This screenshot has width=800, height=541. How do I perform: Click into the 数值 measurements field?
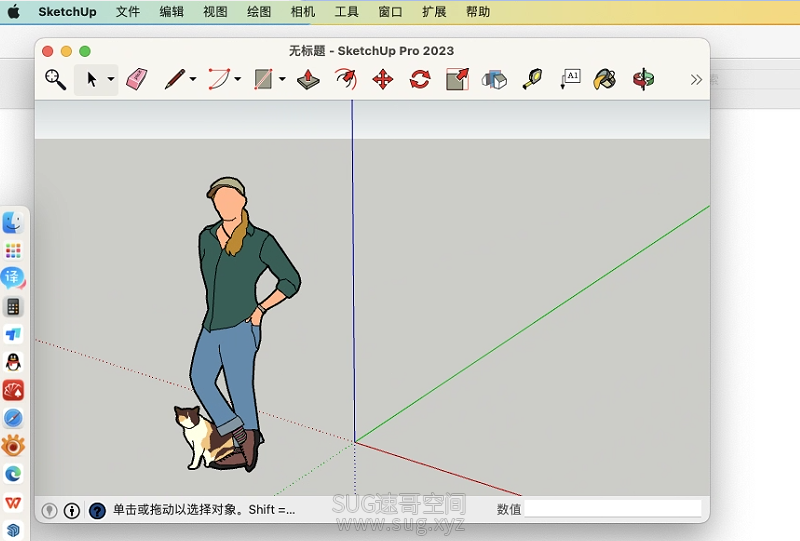coord(613,508)
